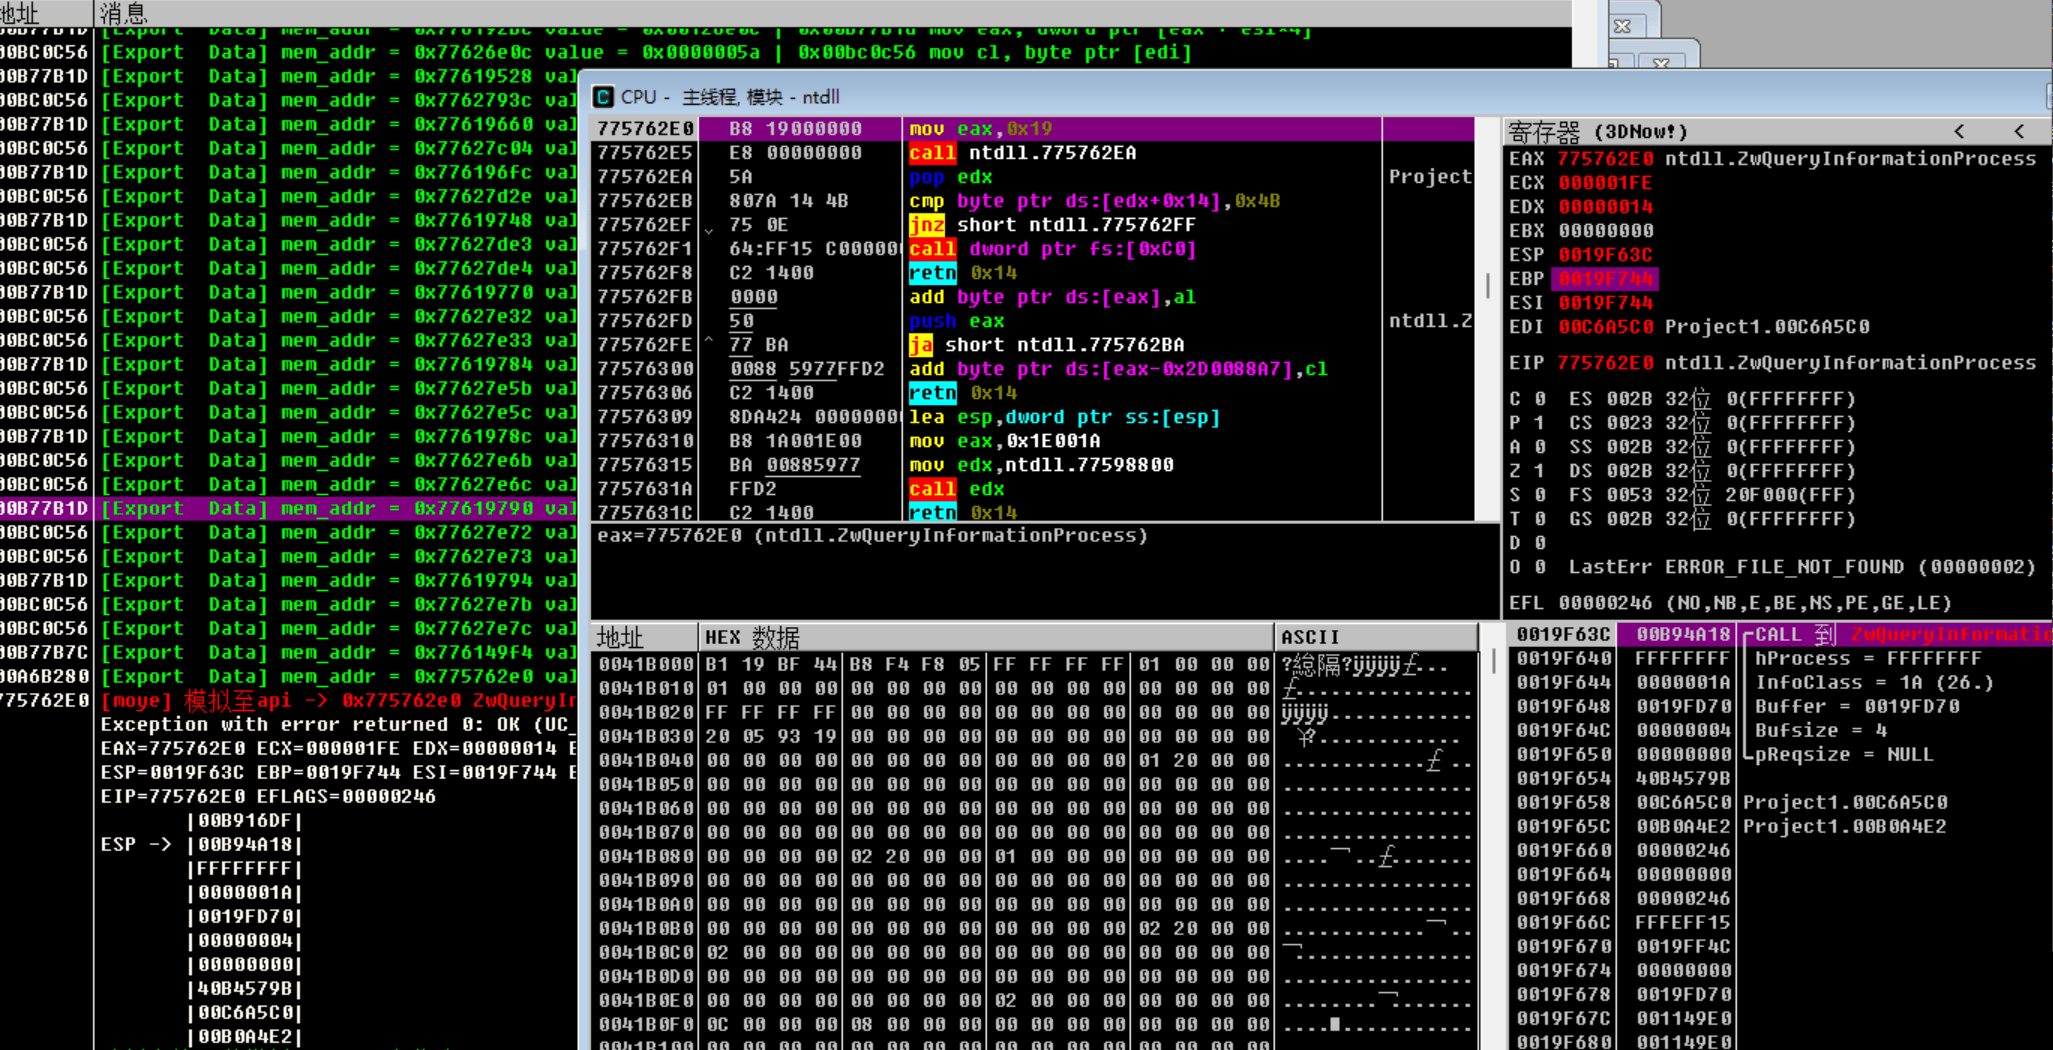The width and height of the screenshot is (2053, 1050).
Task: Click the '地址' column header in log window
Action: (x=20, y=13)
